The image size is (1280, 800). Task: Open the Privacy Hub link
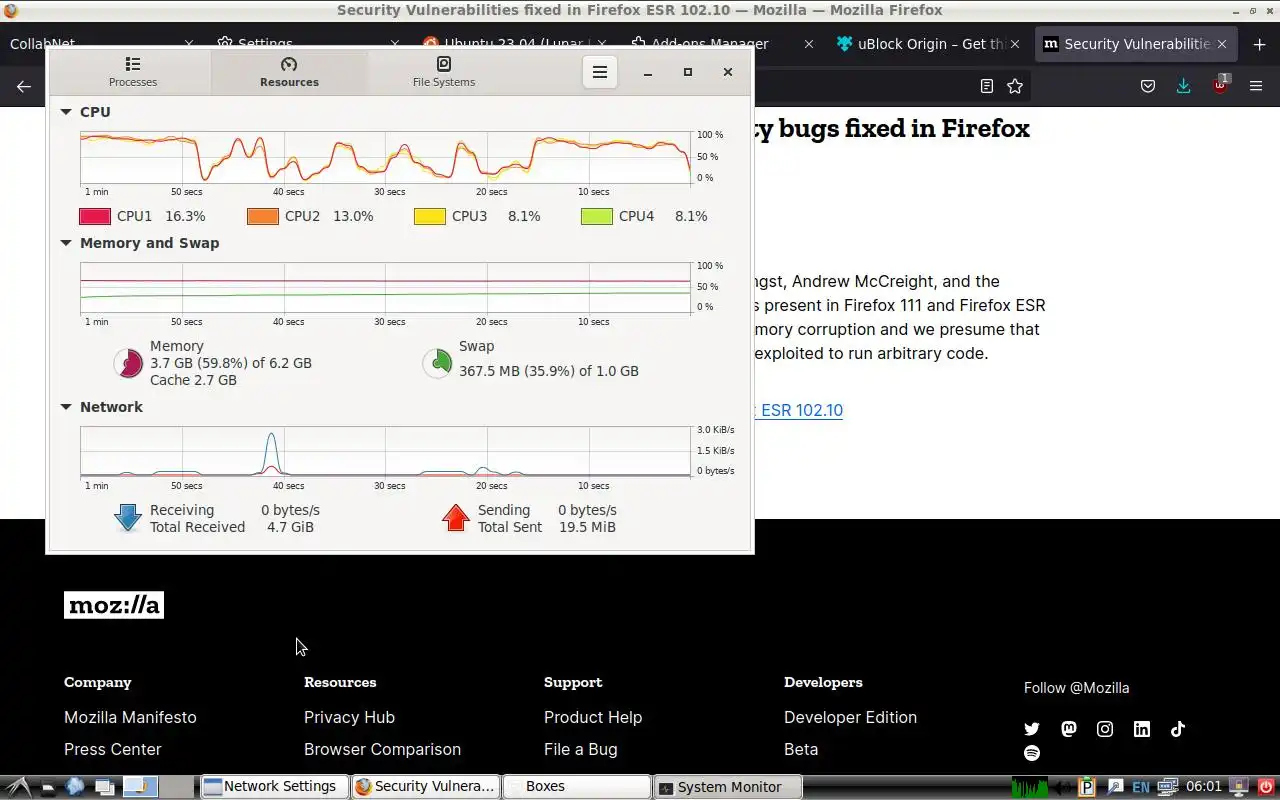(x=349, y=717)
